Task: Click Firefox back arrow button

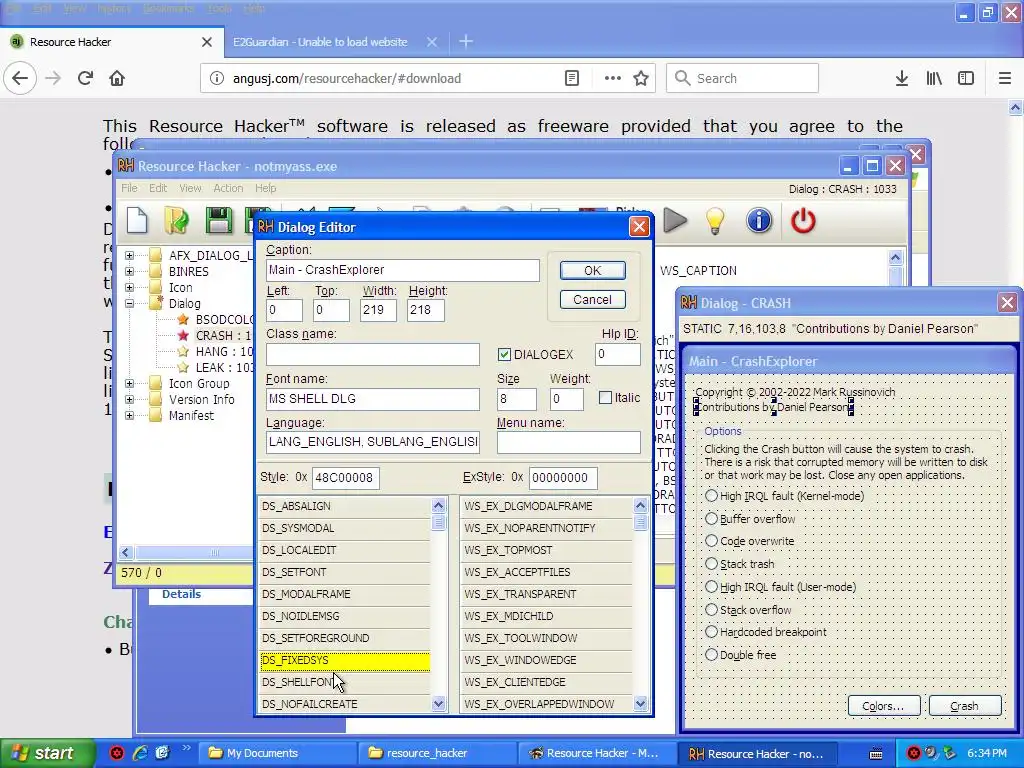Action: (x=20, y=78)
